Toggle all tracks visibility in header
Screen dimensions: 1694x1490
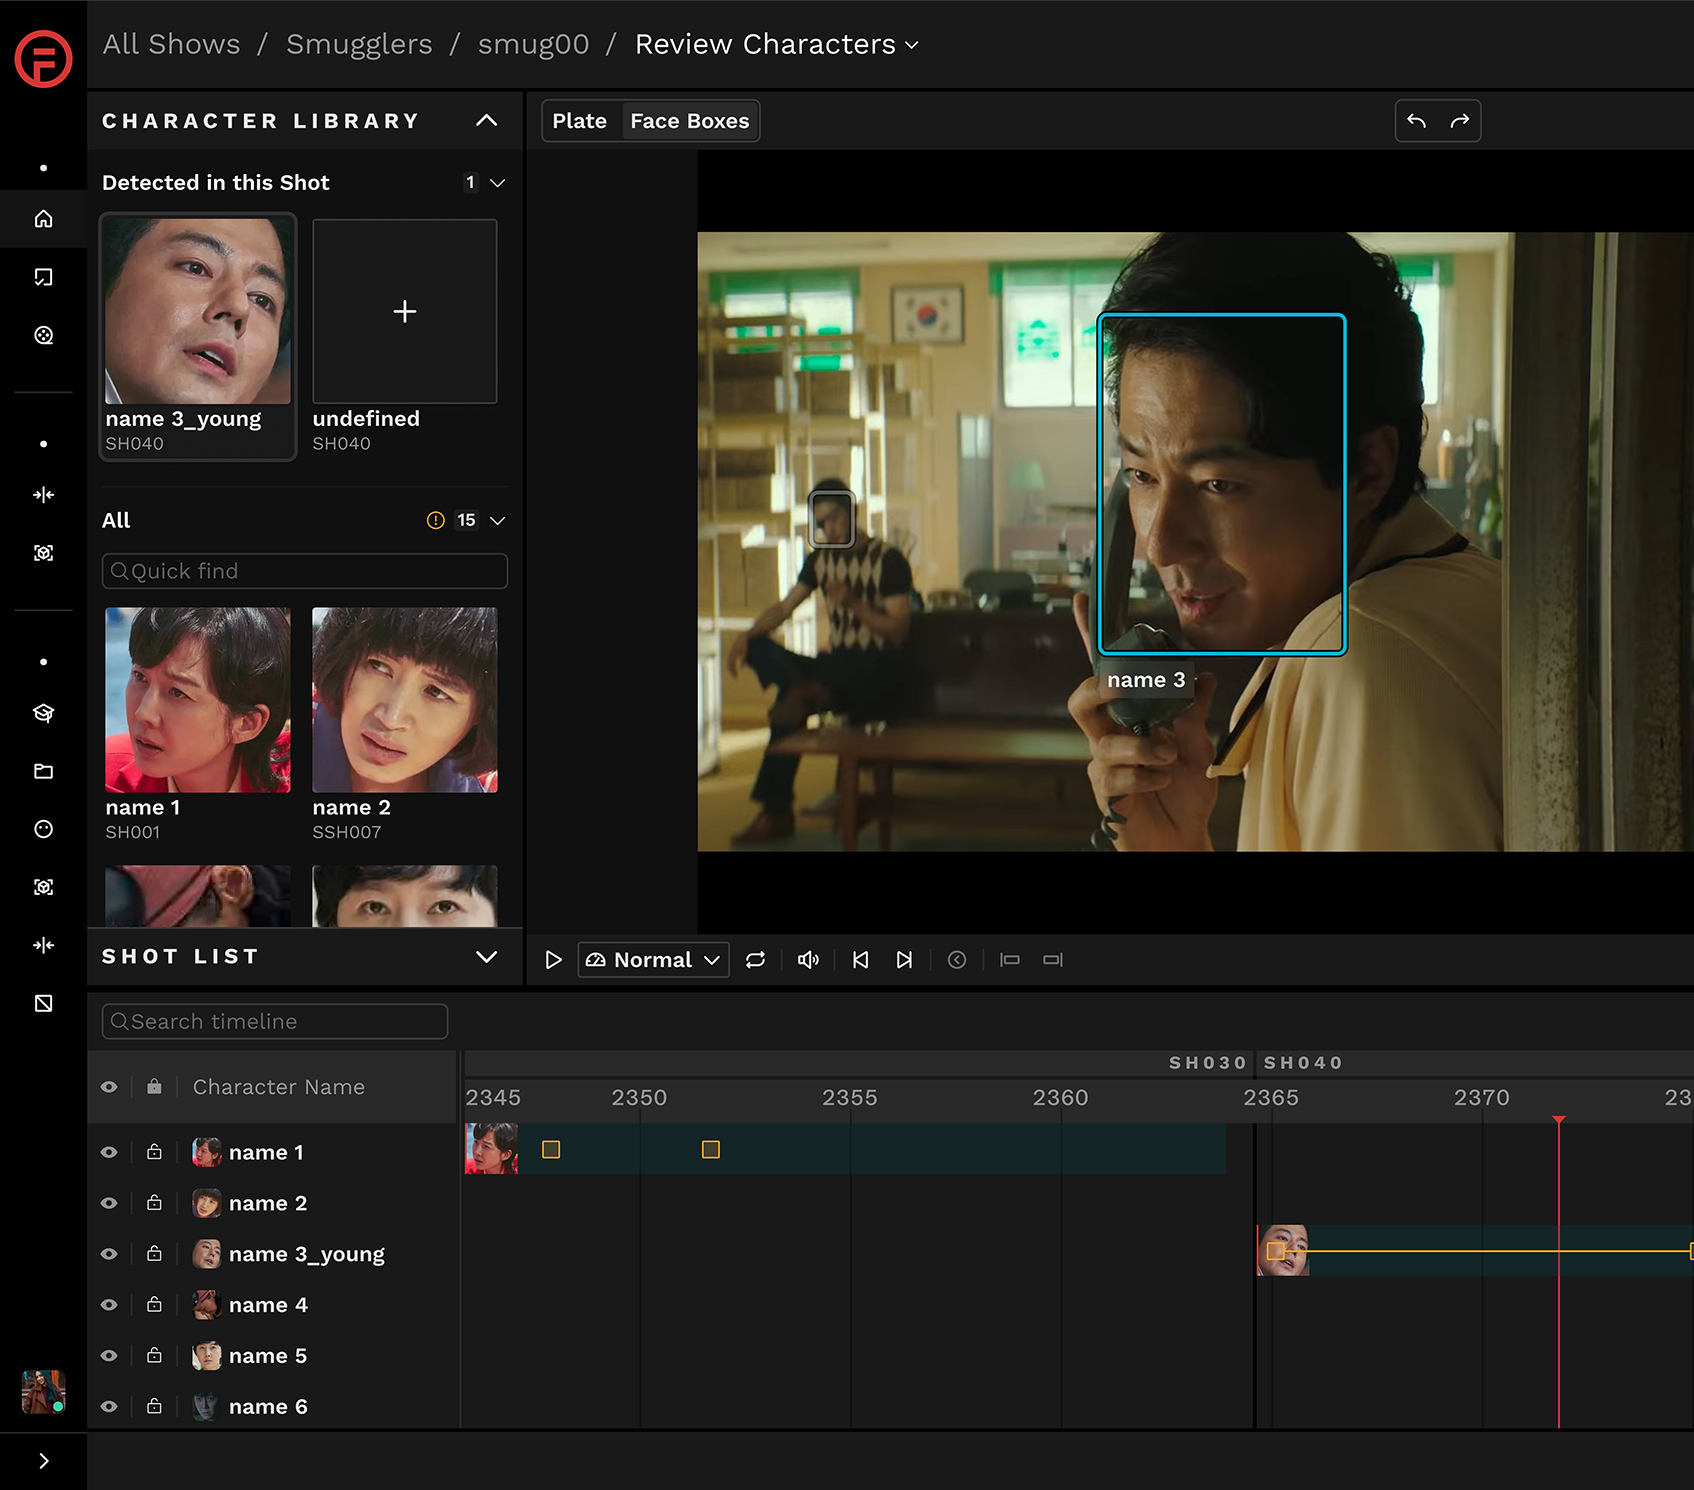click(x=109, y=1087)
